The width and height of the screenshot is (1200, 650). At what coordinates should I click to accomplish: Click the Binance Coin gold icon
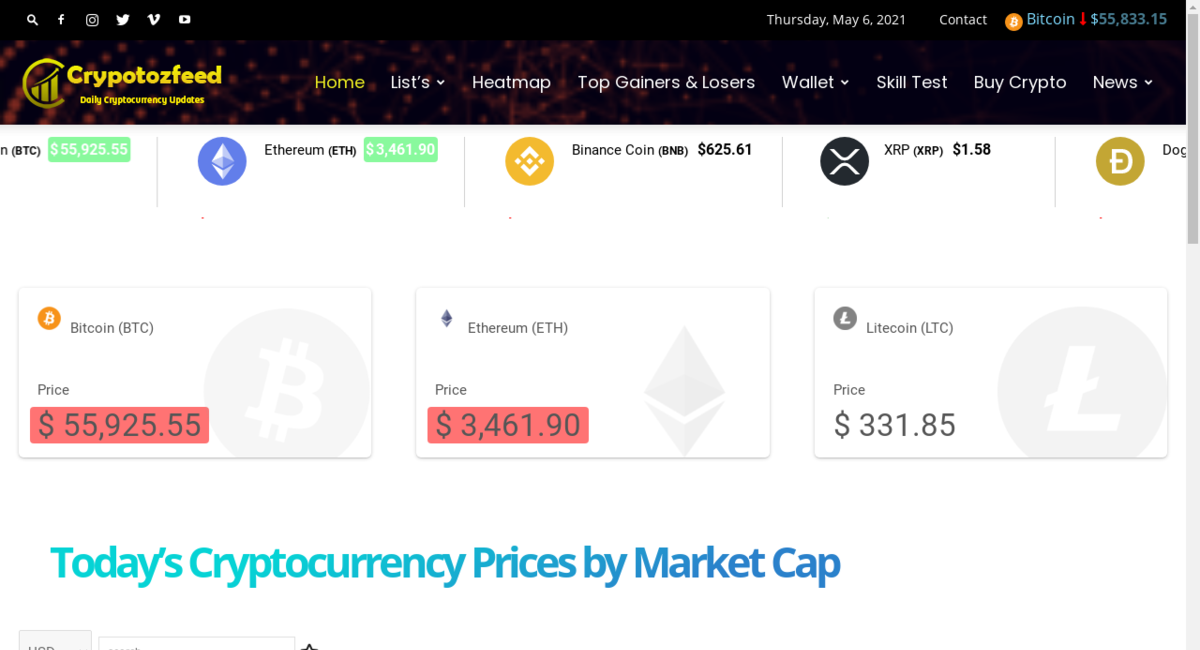point(529,161)
